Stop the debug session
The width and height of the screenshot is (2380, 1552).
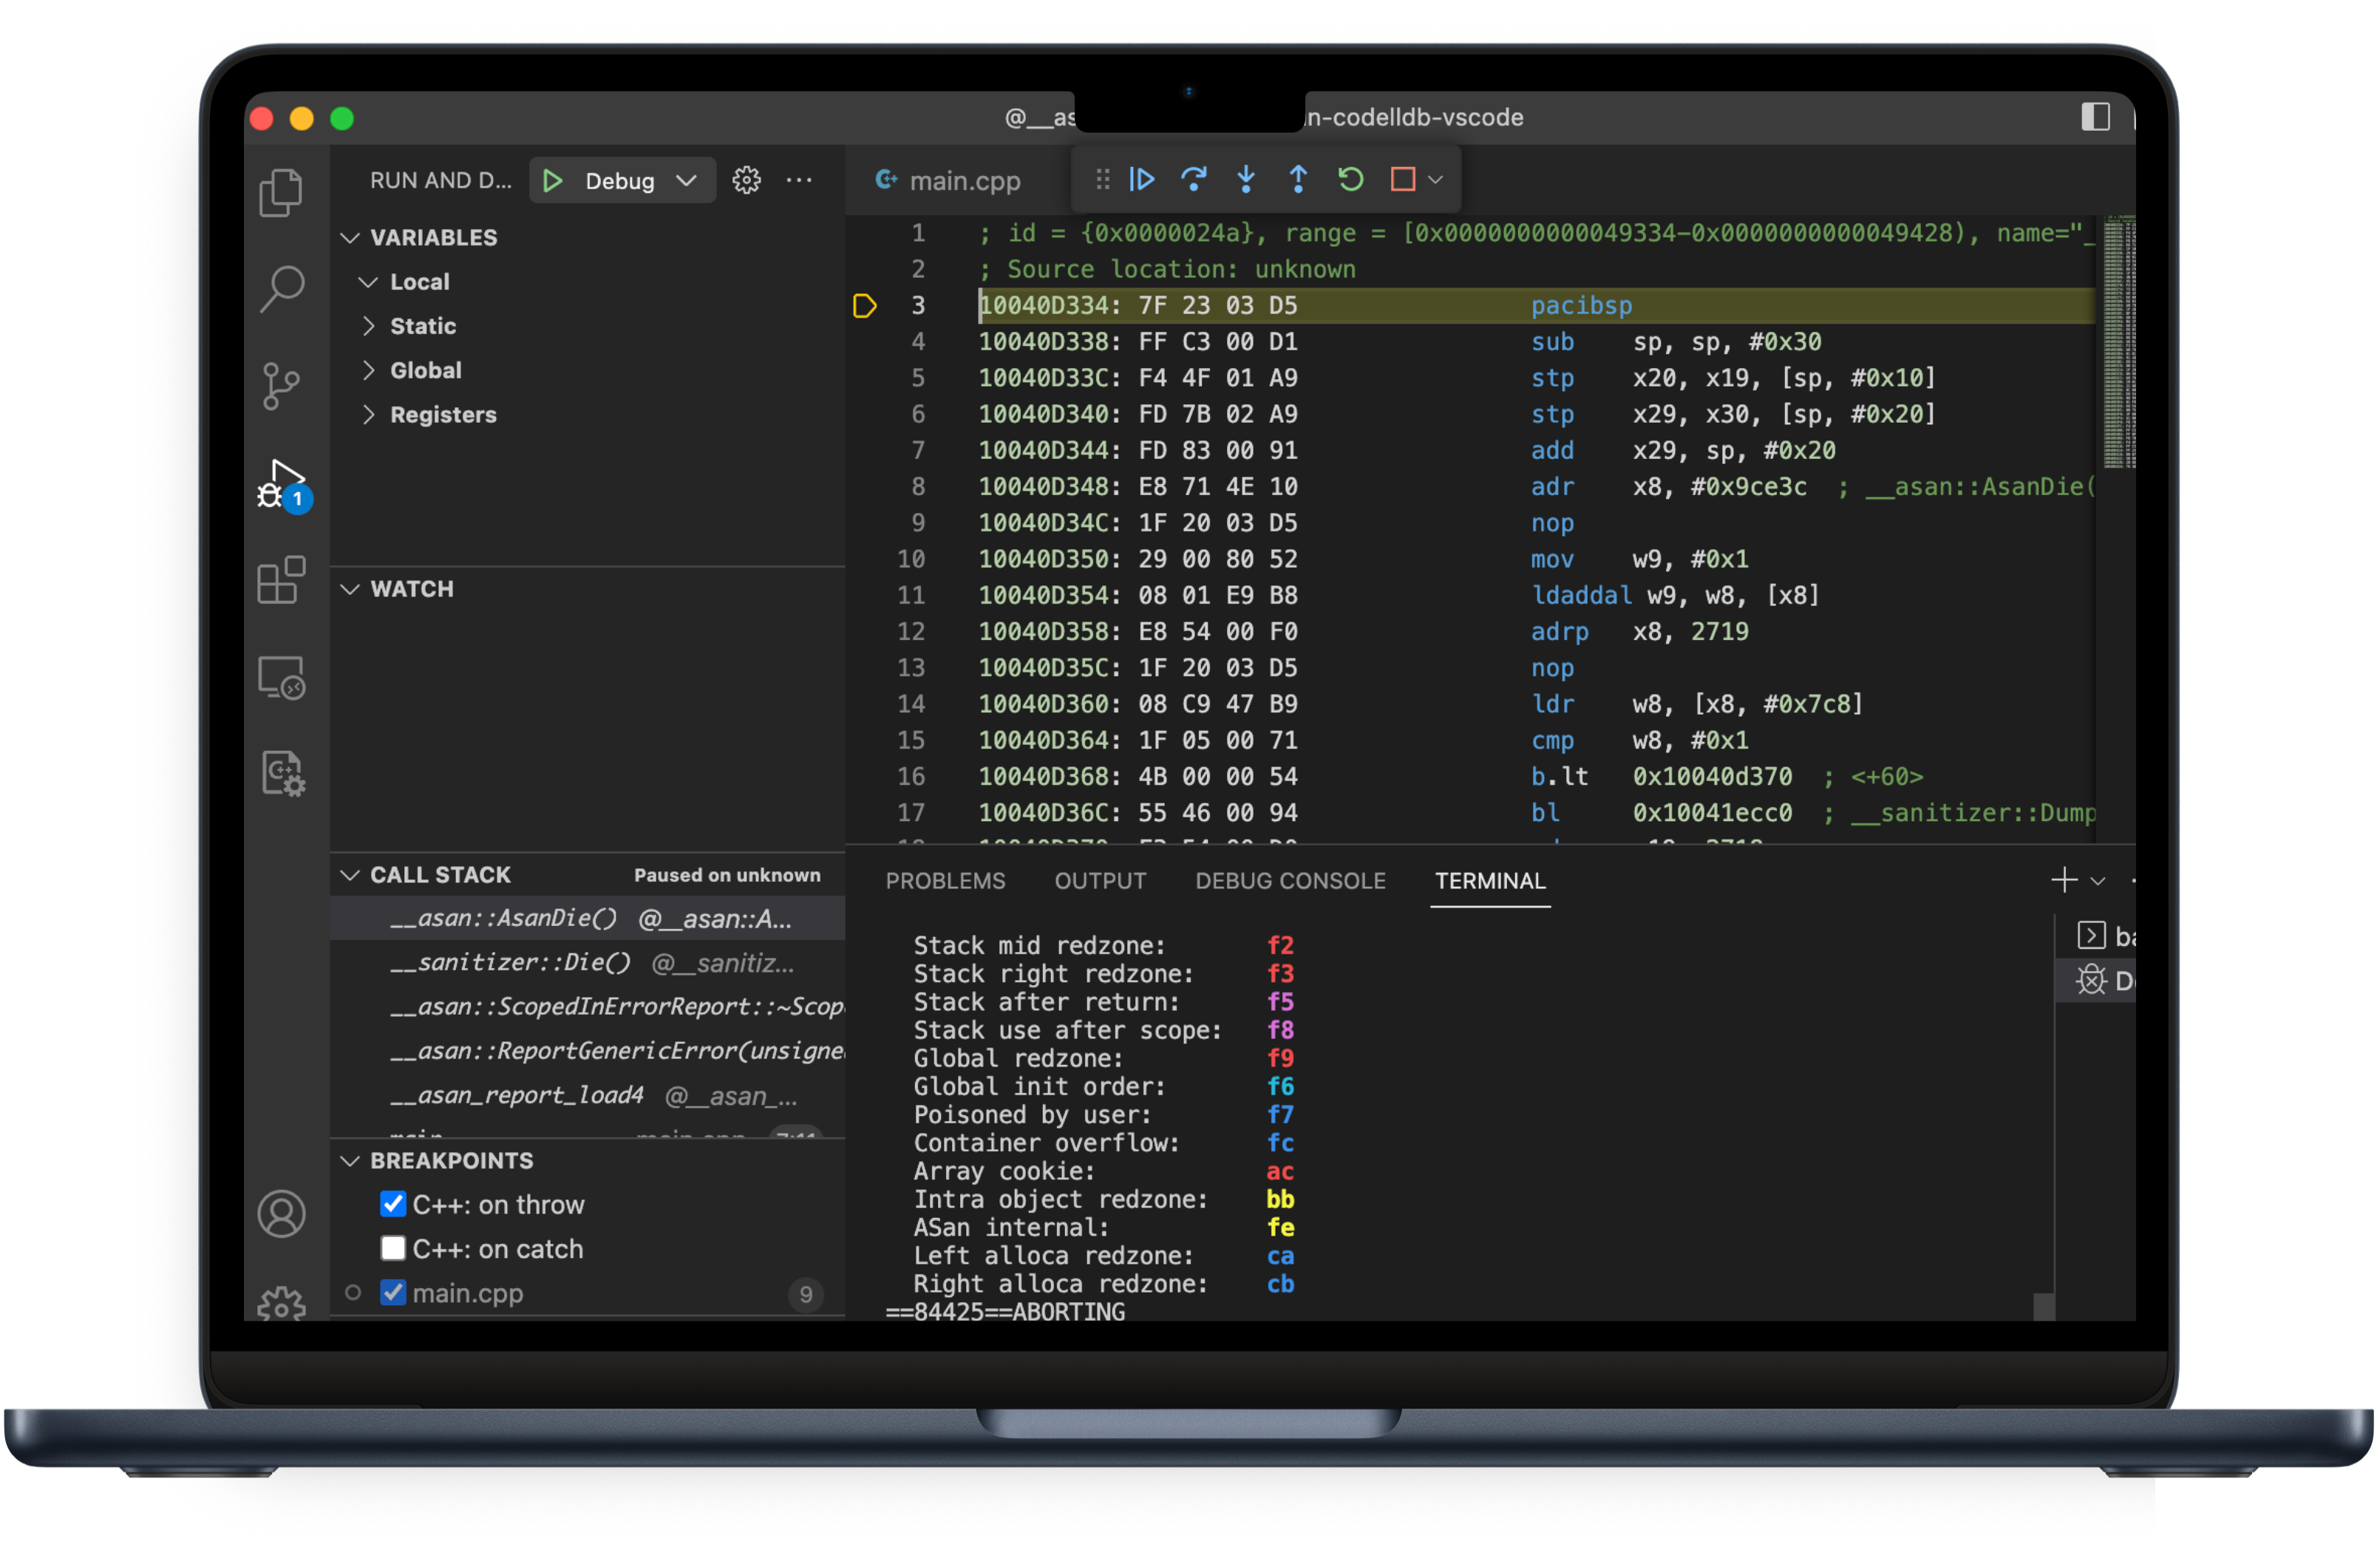(1402, 179)
